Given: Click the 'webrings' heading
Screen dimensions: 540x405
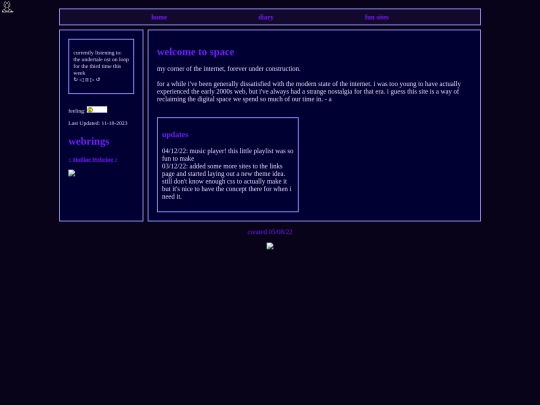Looking at the screenshot, I should pyautogui.click(x=89, y=141).
